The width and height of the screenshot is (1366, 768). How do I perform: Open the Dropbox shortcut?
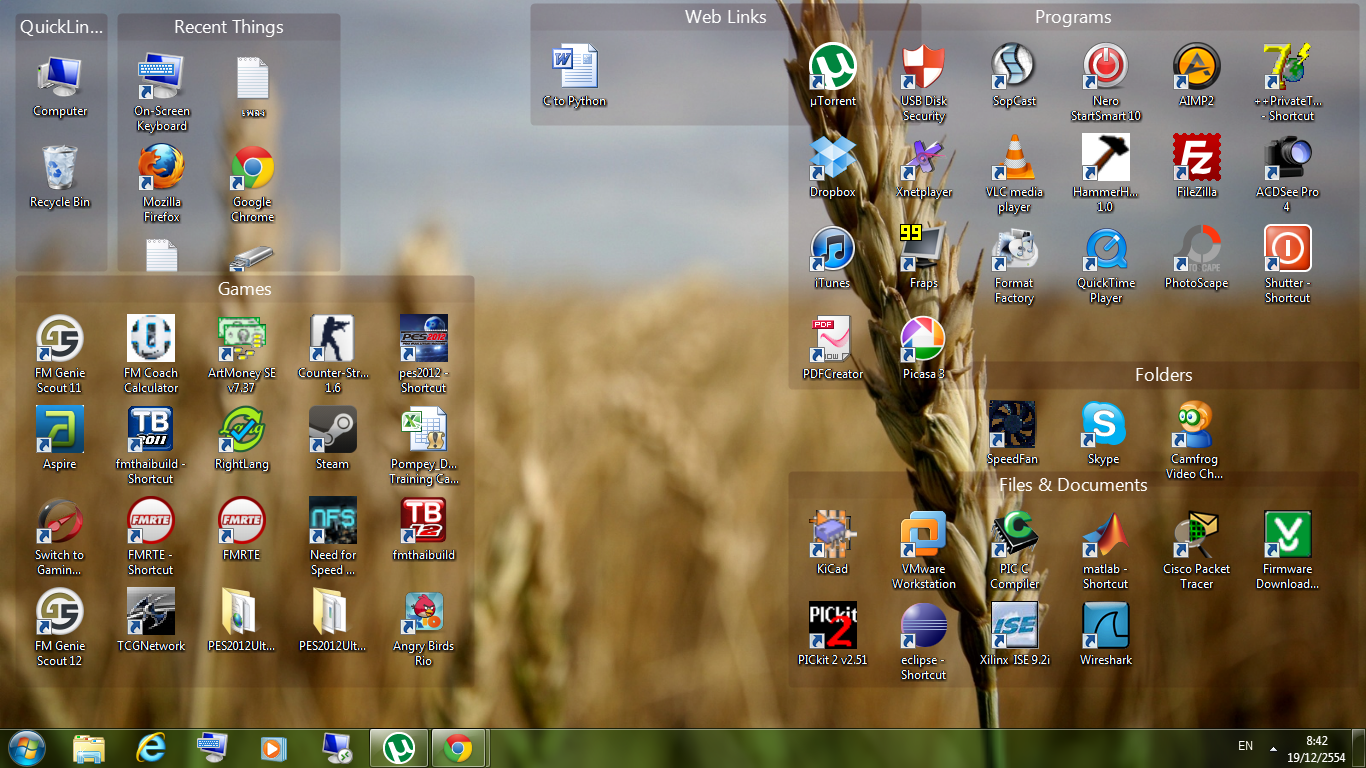click(x=832, y=166)
